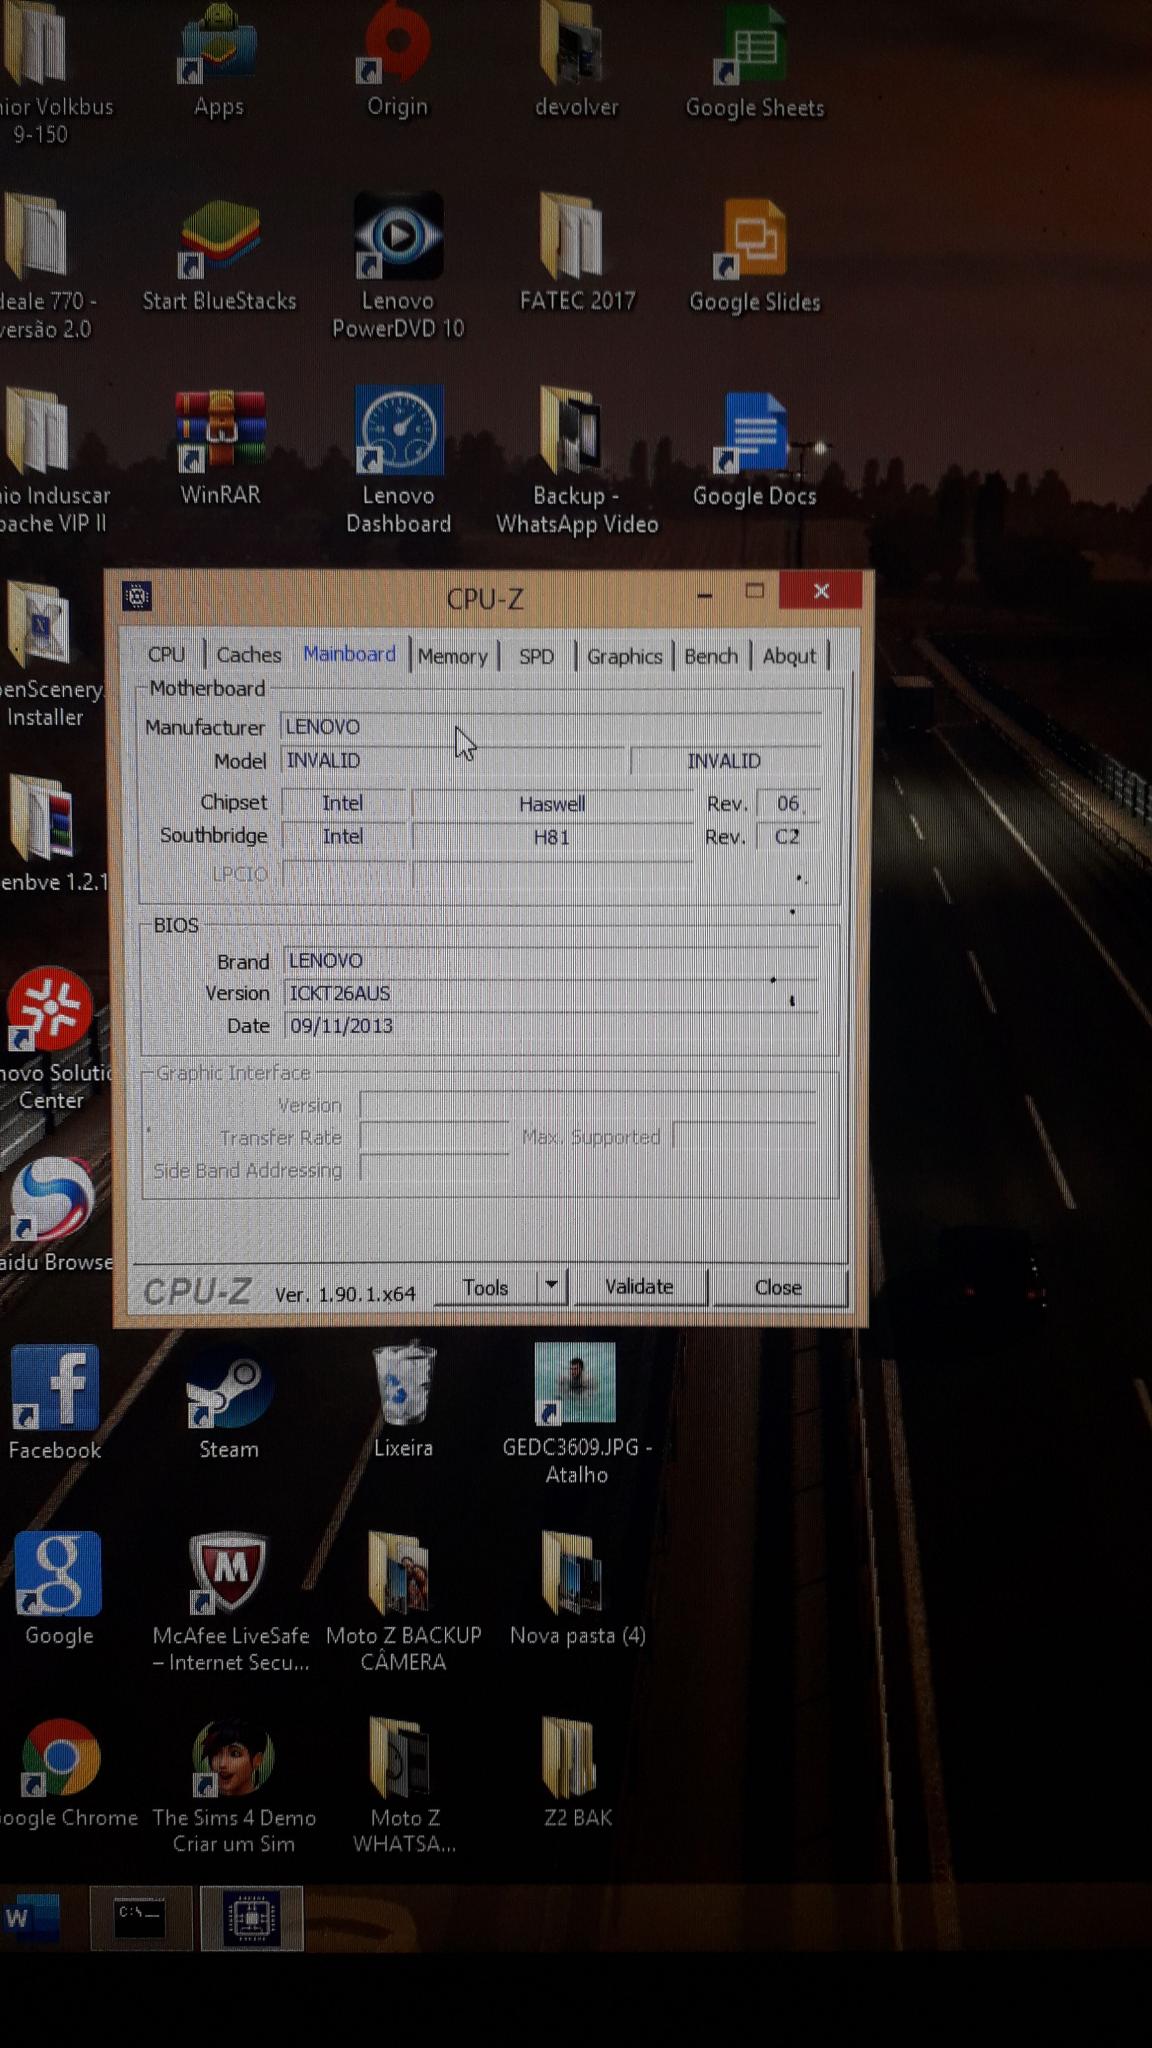Switch to the Caches tab
The width and height of the screenshot is (1152, 2048).
249,655
